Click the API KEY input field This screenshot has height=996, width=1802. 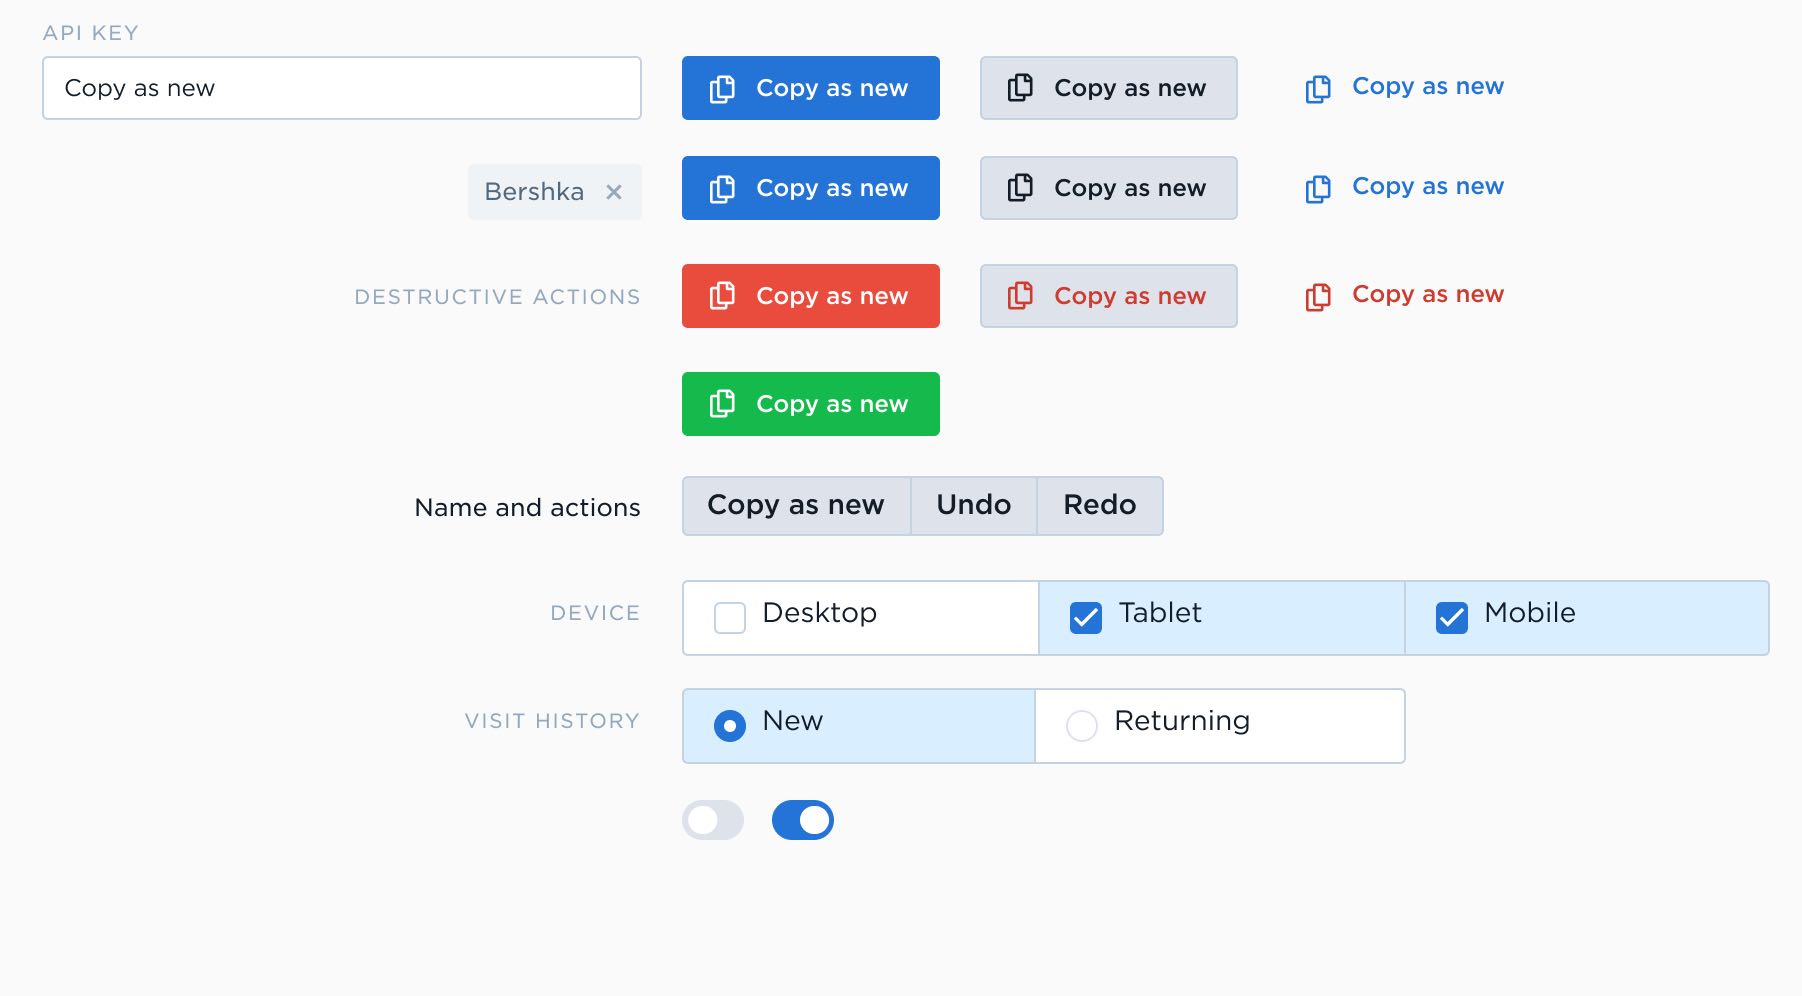tap(342, 88)
